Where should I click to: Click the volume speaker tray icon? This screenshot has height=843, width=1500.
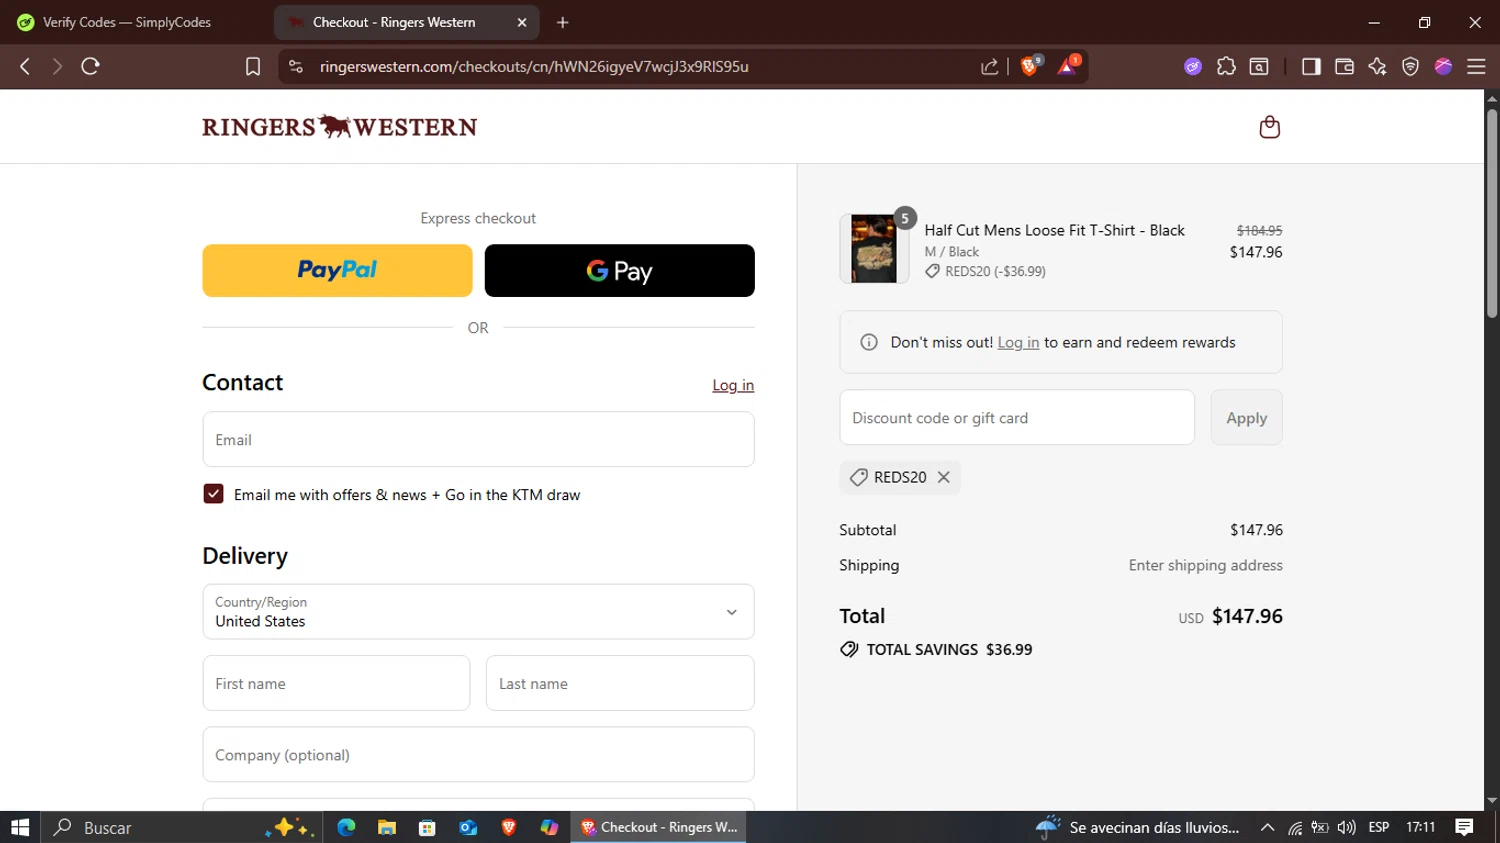1346,827
